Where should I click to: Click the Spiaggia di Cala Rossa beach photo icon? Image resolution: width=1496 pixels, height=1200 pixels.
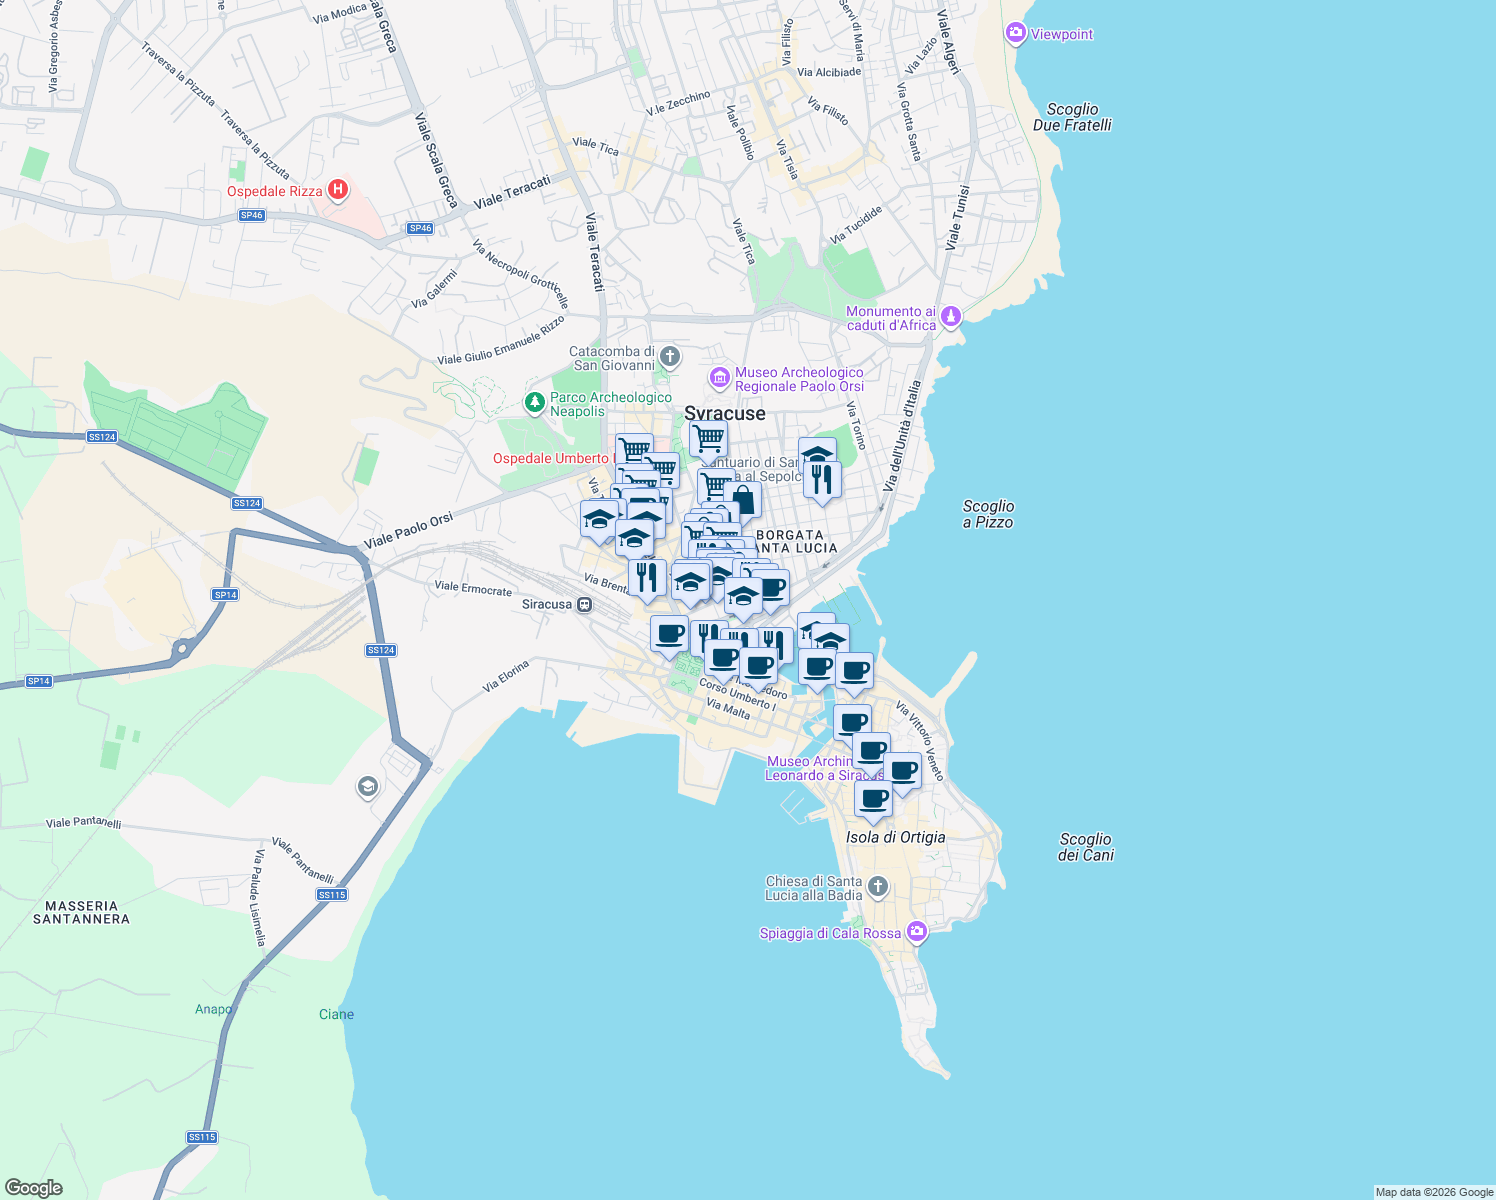click(915, 930)
